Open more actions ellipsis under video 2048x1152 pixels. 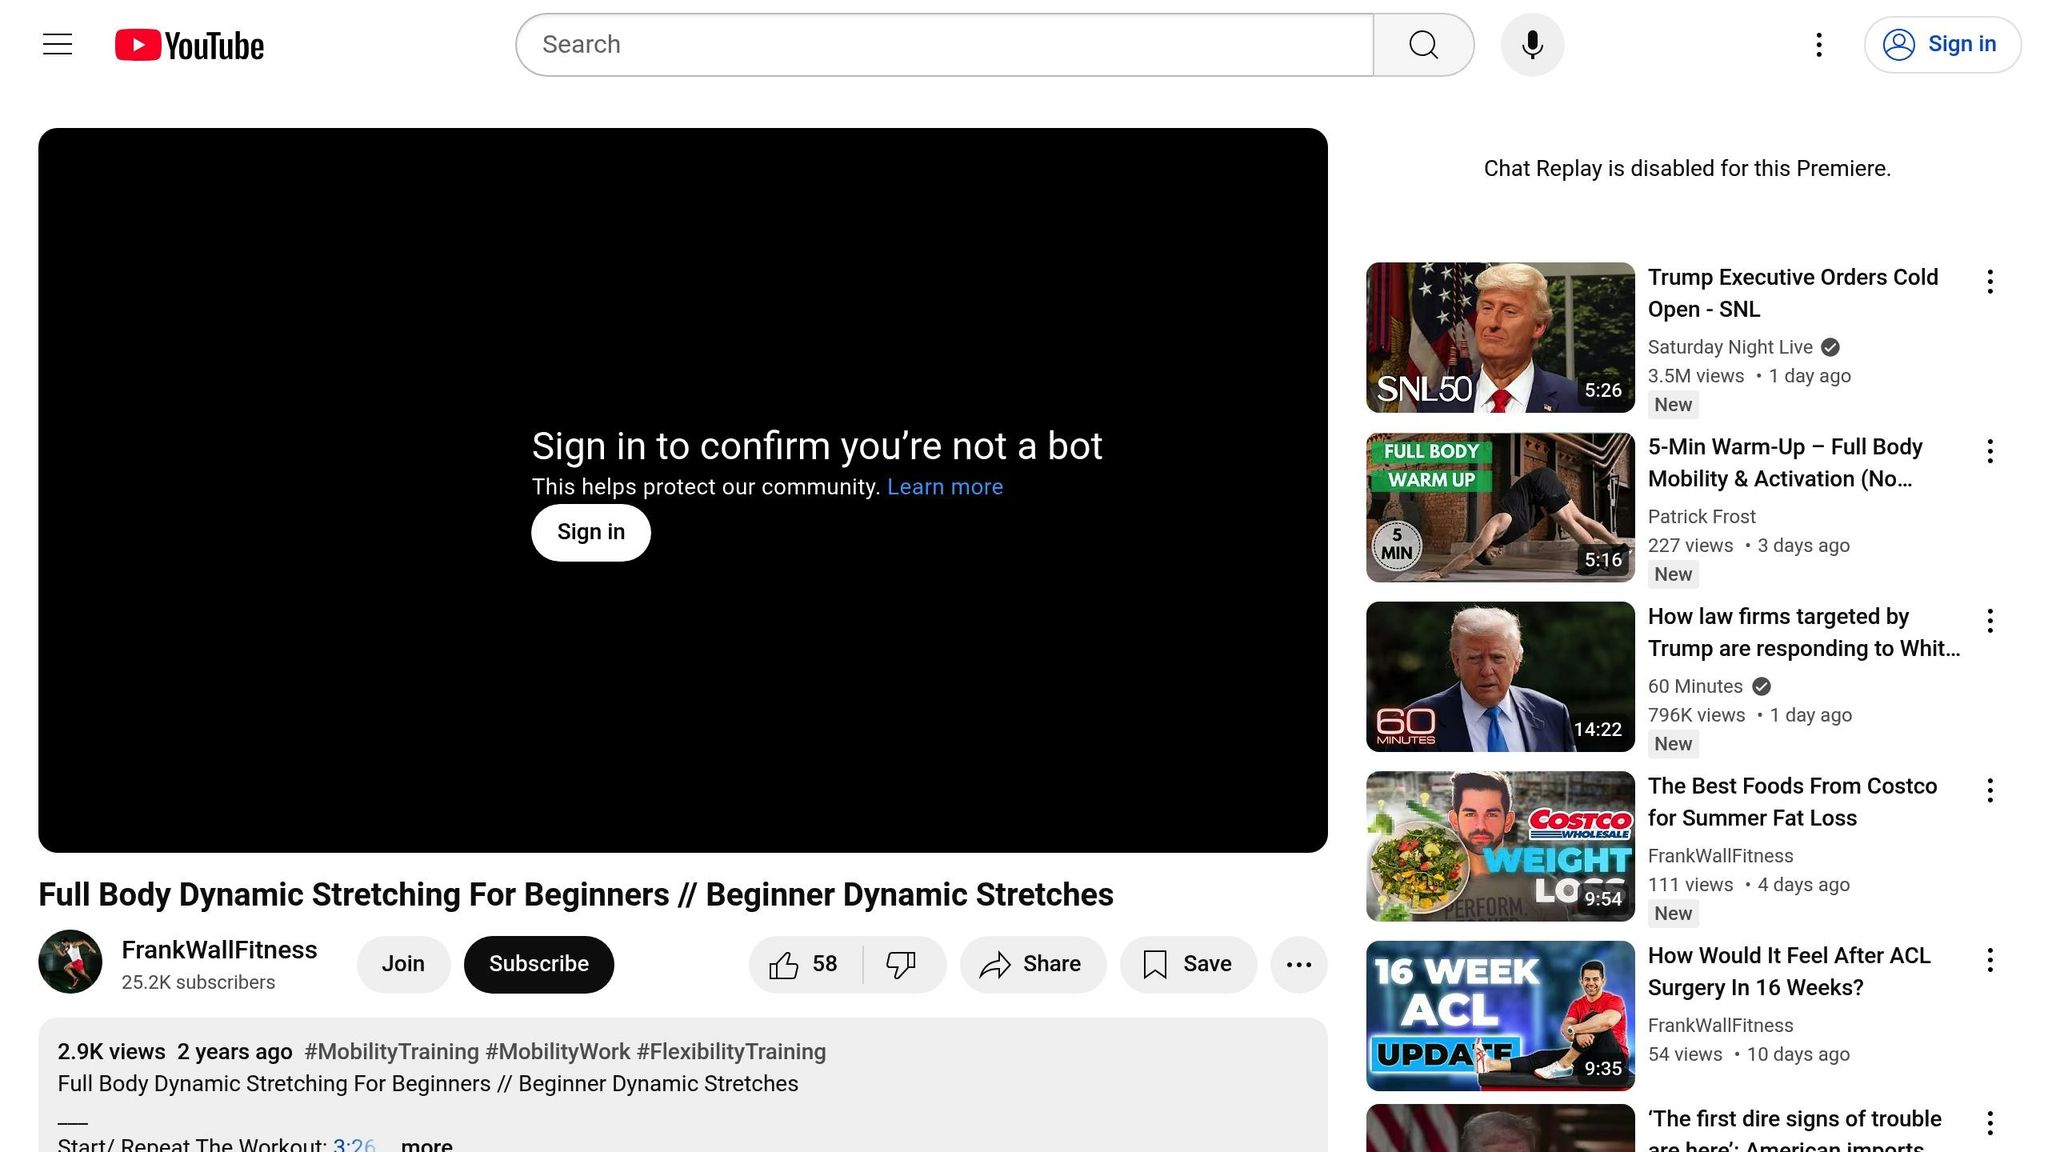[1299, 964]
